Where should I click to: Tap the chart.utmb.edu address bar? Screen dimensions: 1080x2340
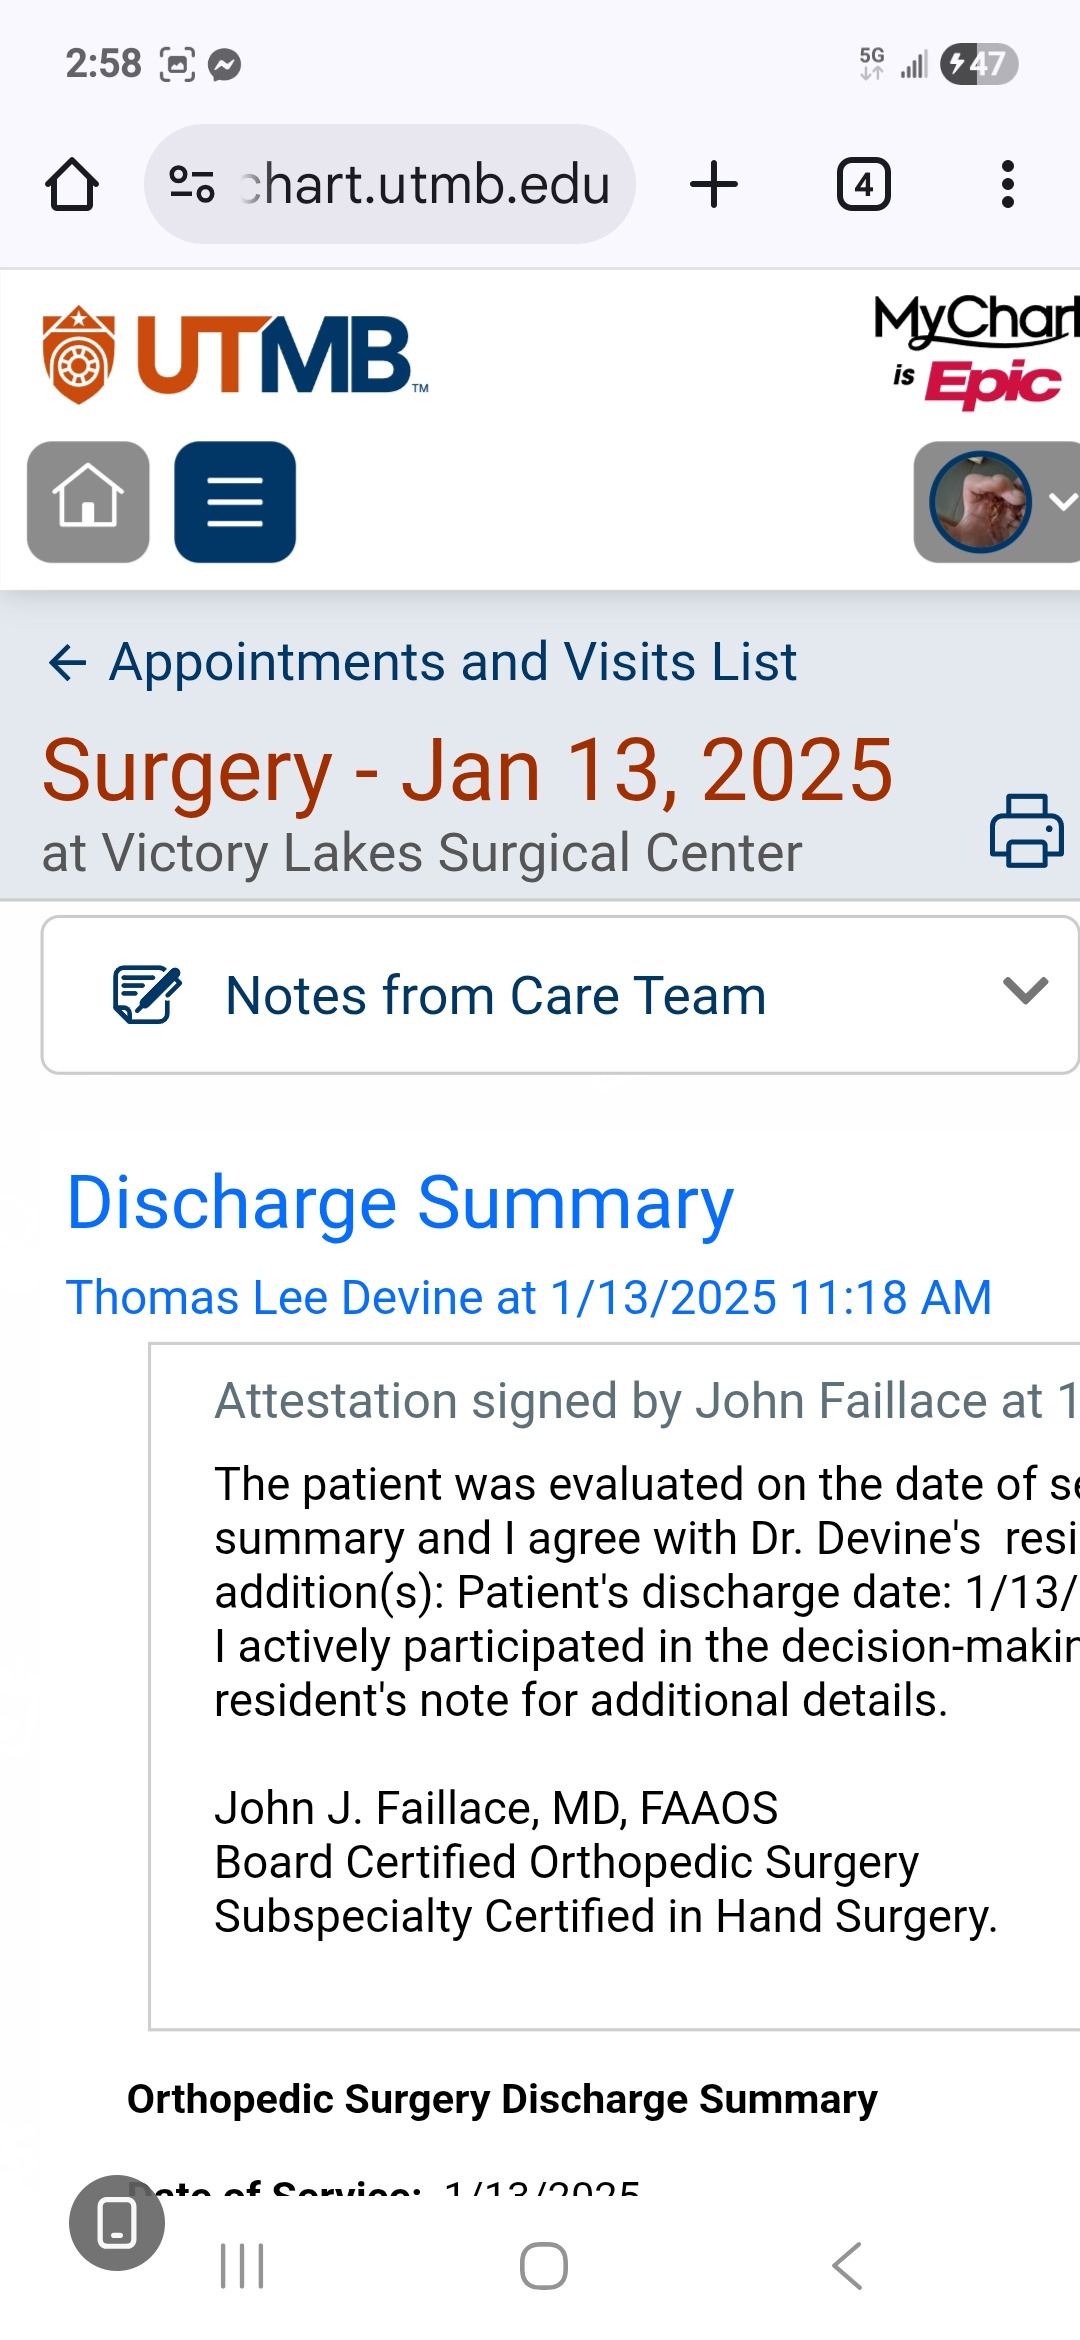[x=425, y=185]
